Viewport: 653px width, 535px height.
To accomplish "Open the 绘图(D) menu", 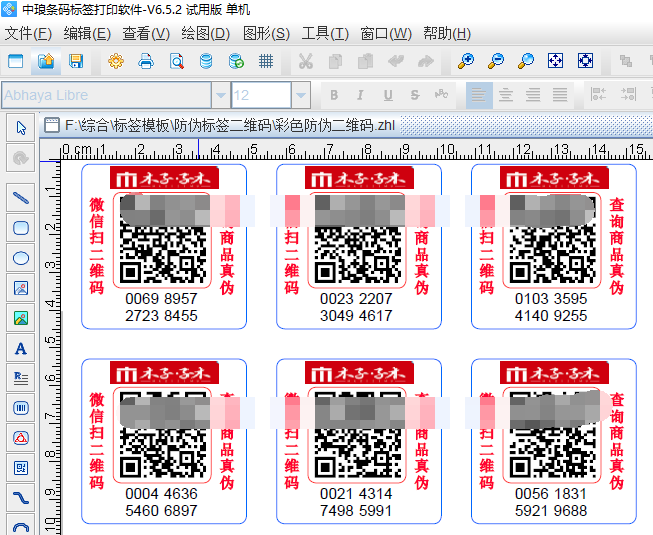I will pos(206,34).
